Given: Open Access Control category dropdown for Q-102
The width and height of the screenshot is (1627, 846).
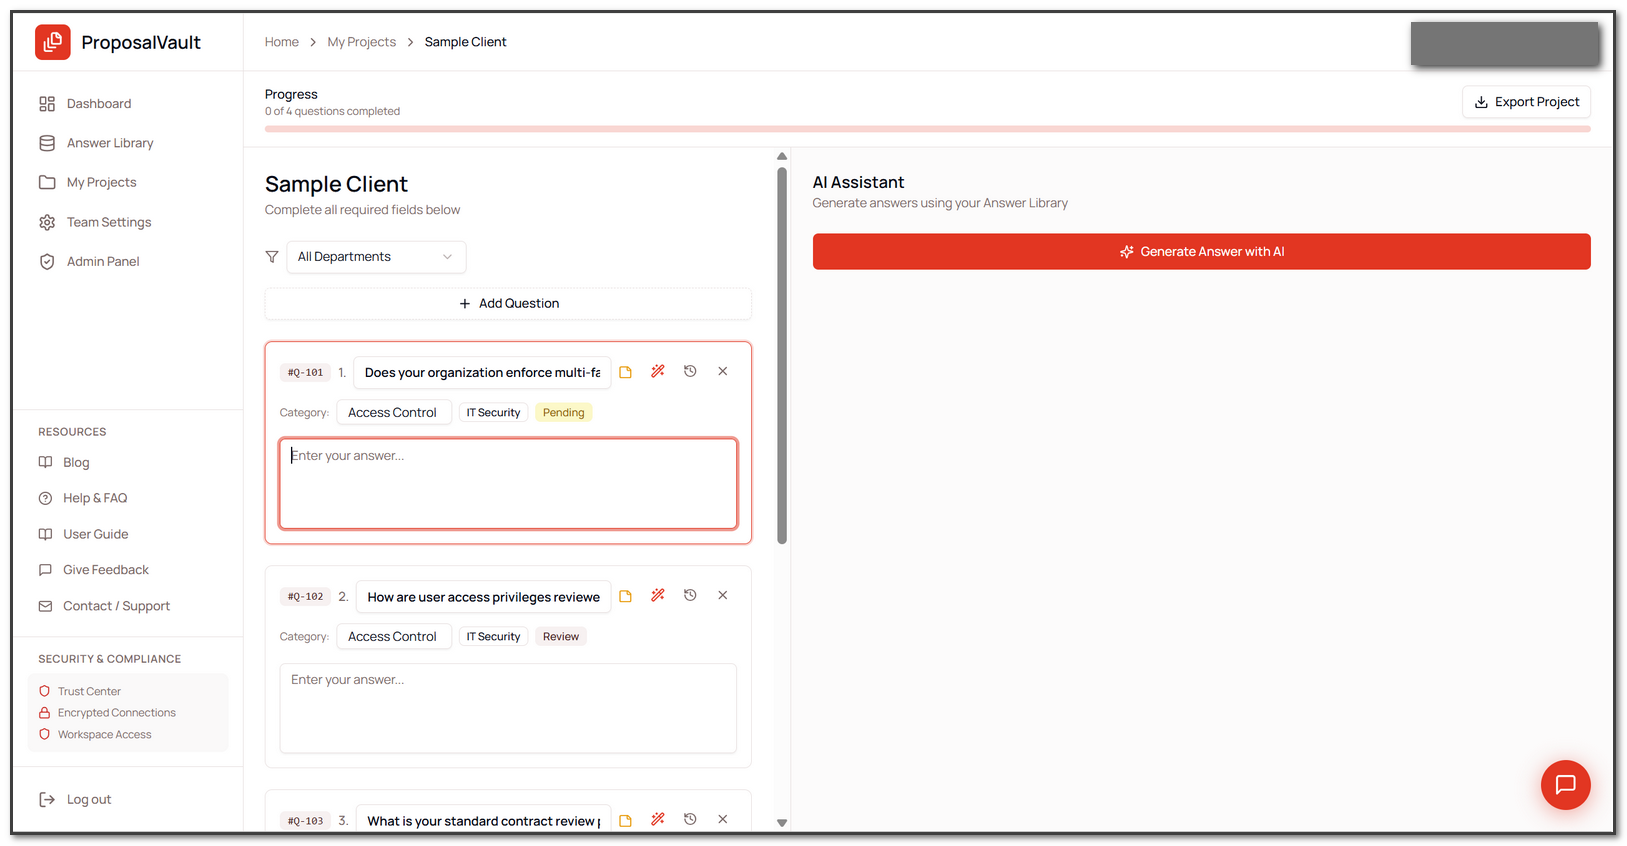Looking at the screenshot, I should coord(393,637).
